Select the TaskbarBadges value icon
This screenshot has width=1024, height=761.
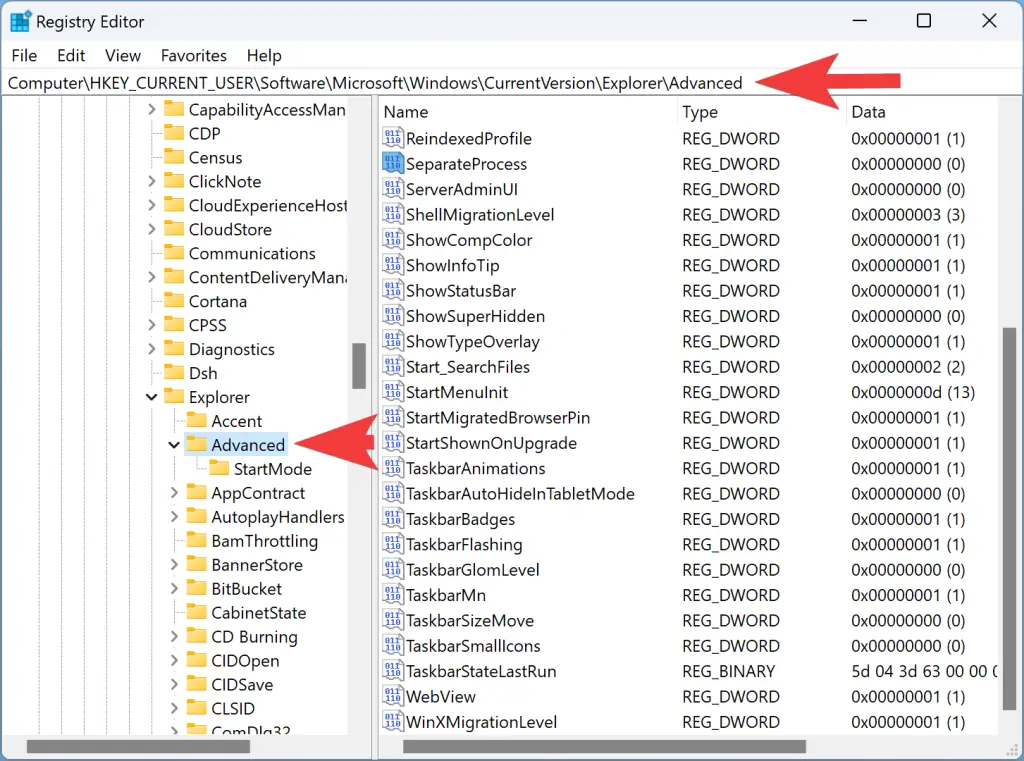coord(392,519)
